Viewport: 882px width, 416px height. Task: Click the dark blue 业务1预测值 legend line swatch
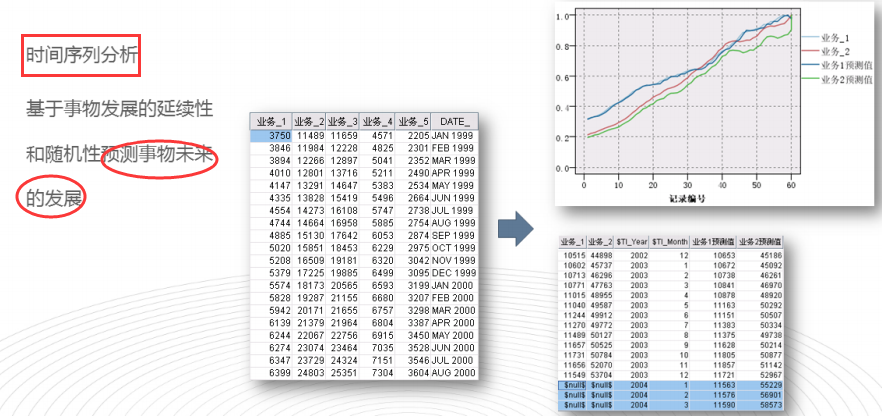(811, 66)
